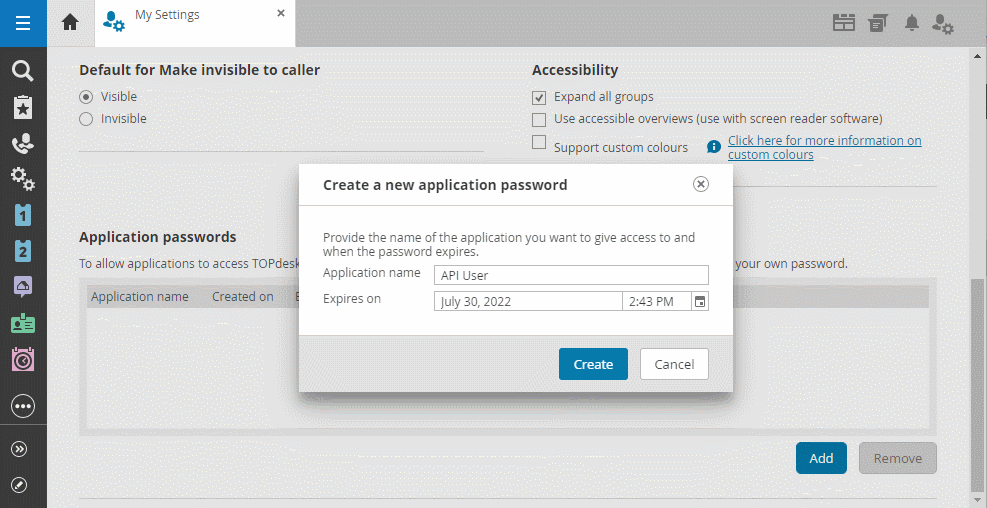Open the notifications bell

coord(911,23)
